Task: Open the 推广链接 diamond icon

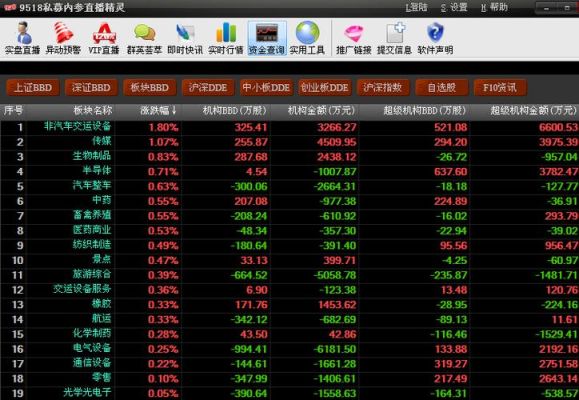Action: [x=354, y=38]
